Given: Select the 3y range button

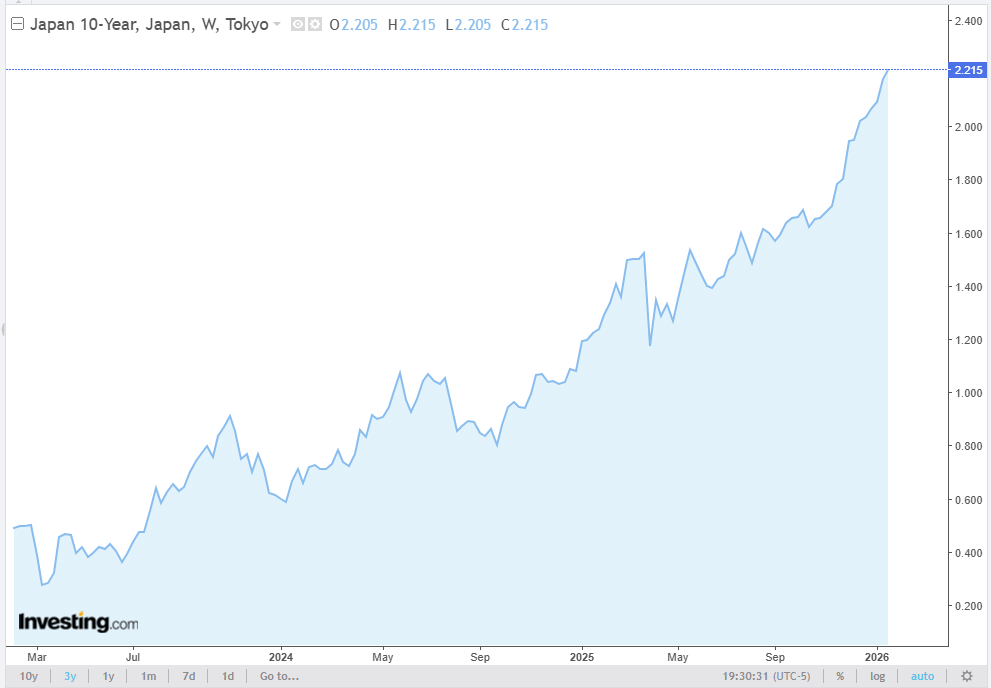Looking at the screenshot, I should click(x=69, y=676).
